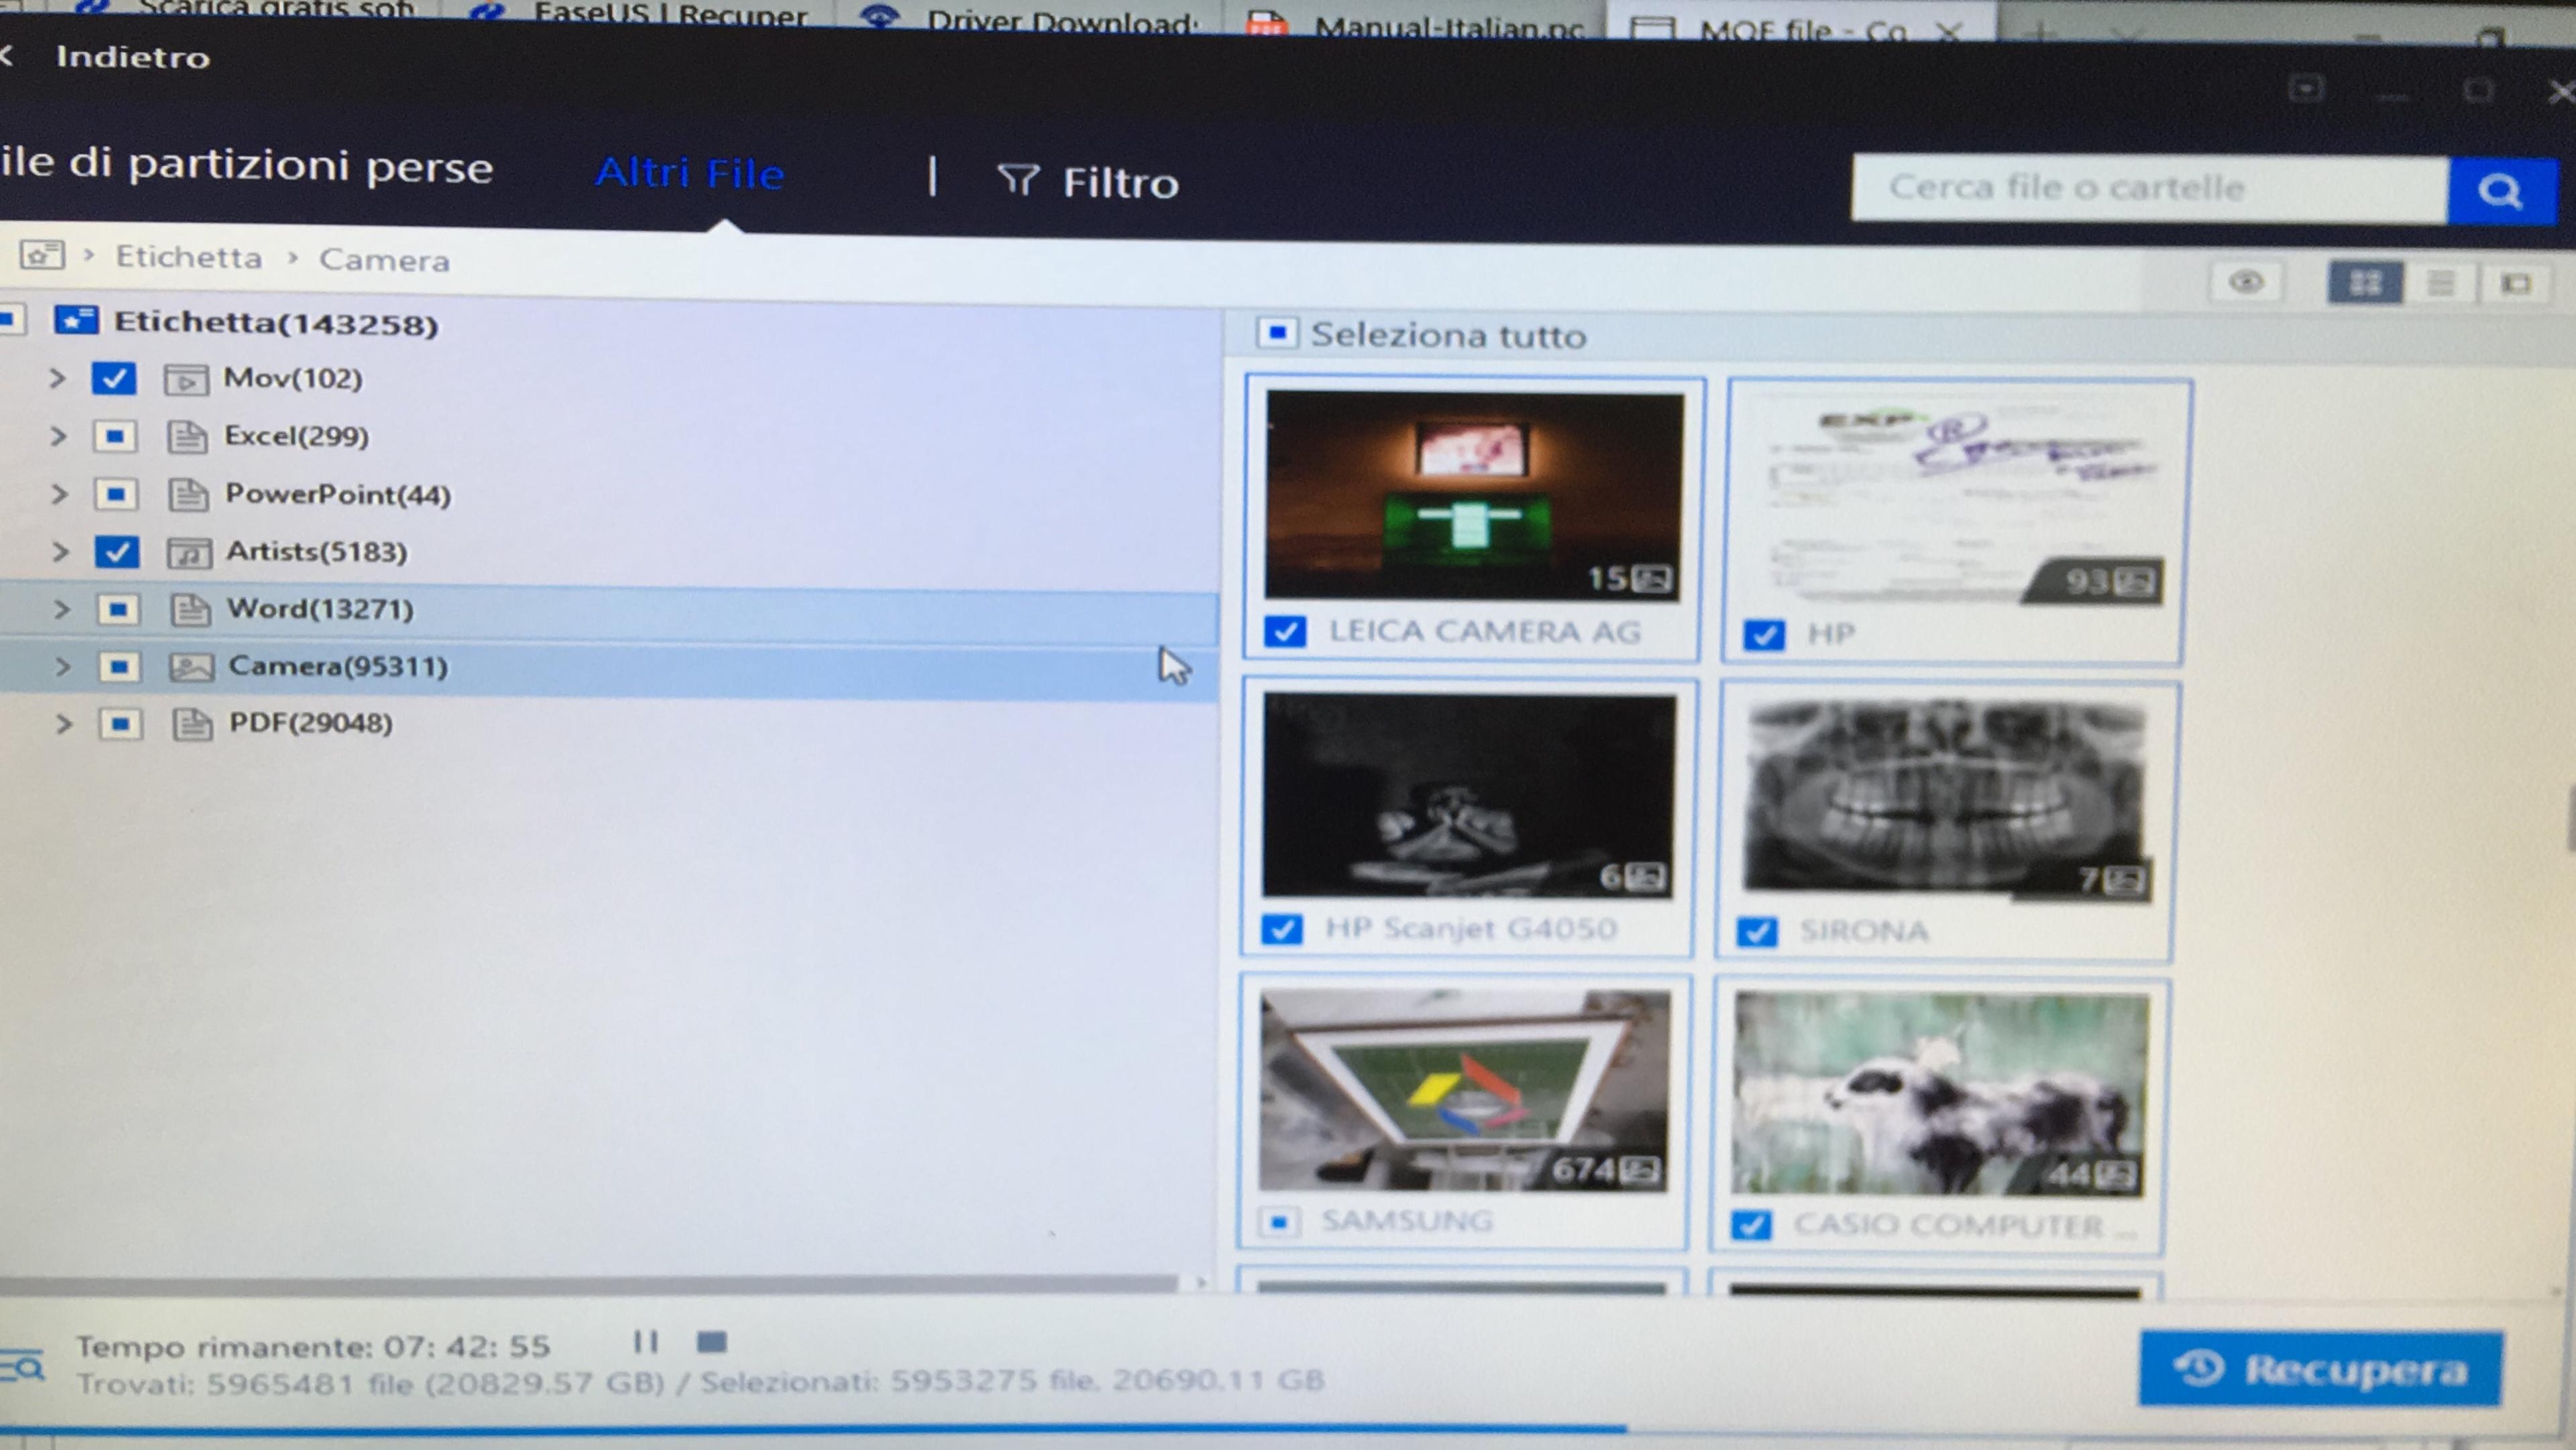Open the Filtro filter icon
This screenshot has width=2576, height=1450.
[x=1017, y=180]
